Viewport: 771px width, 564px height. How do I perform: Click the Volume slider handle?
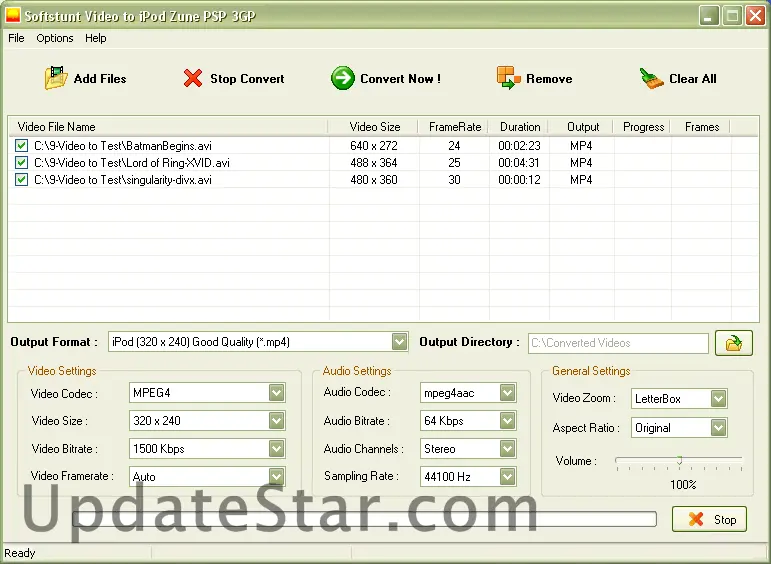tap(679, 460)
